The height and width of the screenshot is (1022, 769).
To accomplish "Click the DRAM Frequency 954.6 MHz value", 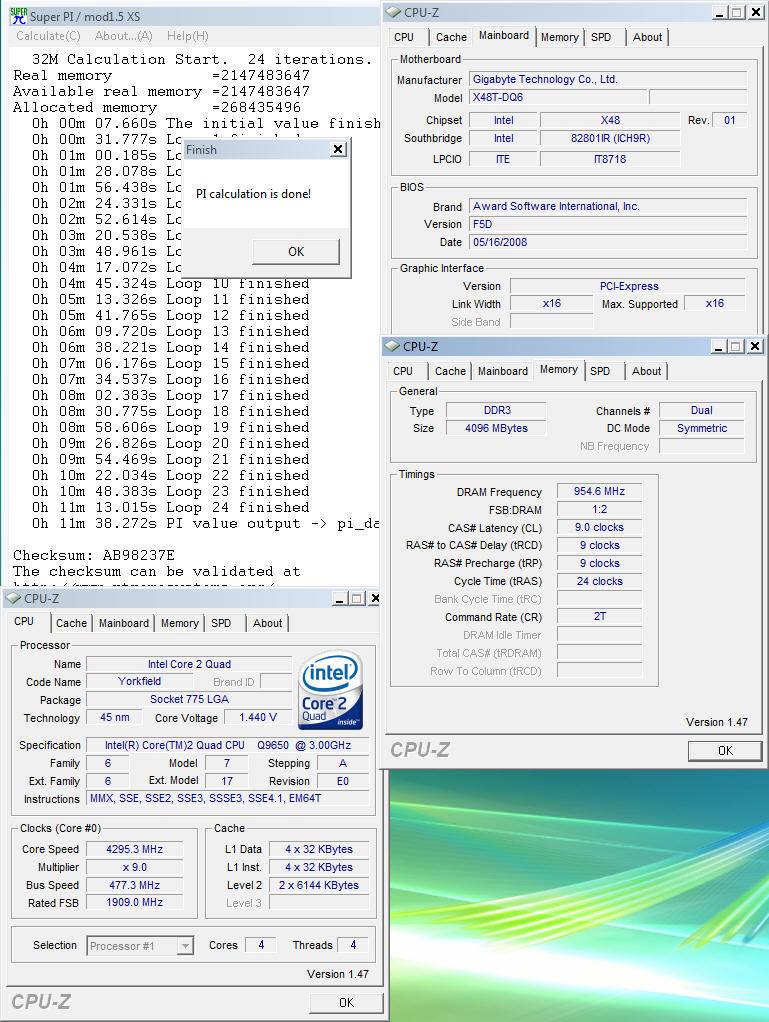I will tap(599, 491).
